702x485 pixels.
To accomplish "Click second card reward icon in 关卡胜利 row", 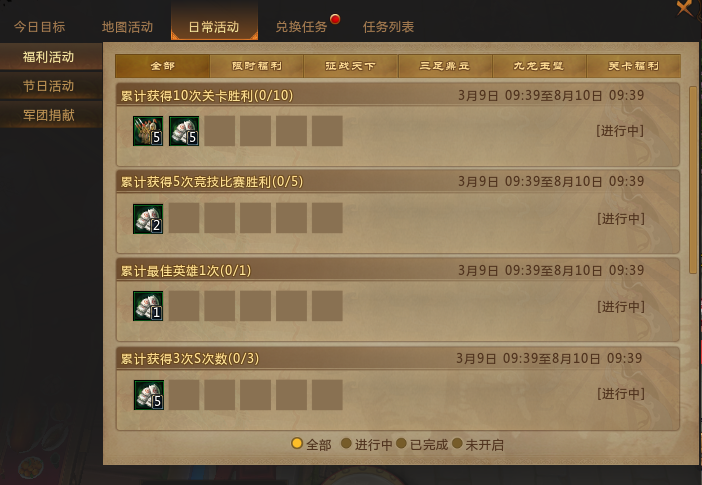I will (x=184, y=131).
